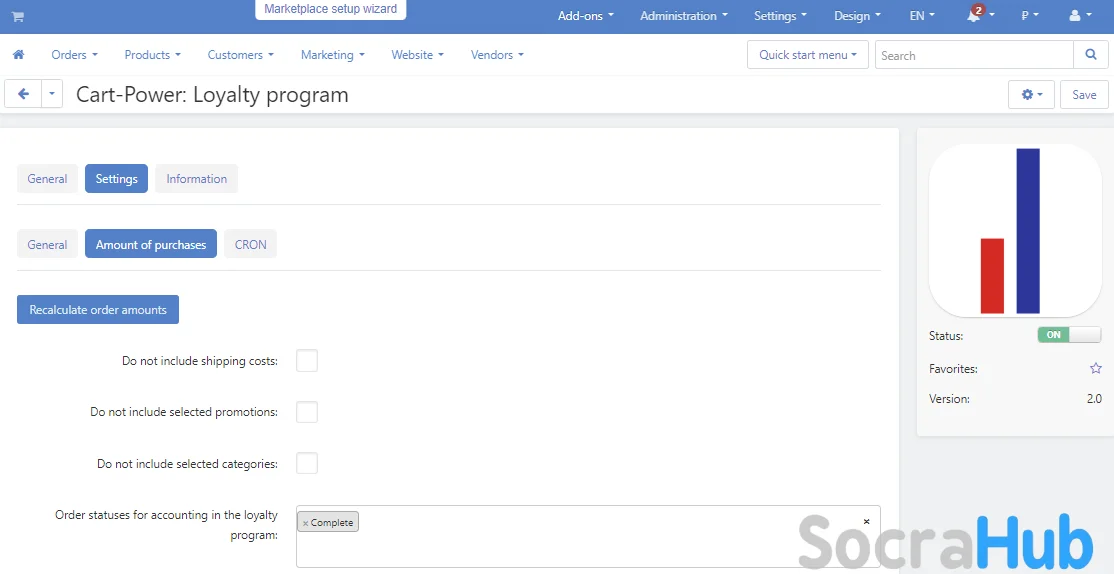Screen dimensions: 1114x574
Task: Open the EN language selector
Action: click(x=922, y=16)
